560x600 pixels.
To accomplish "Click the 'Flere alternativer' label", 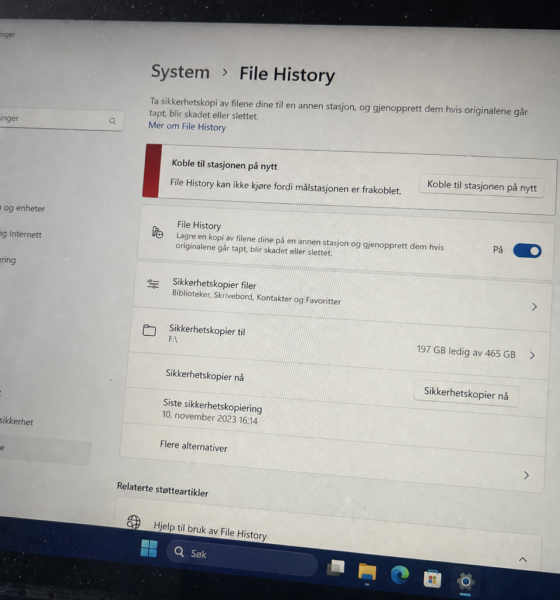I will [193, 446].
